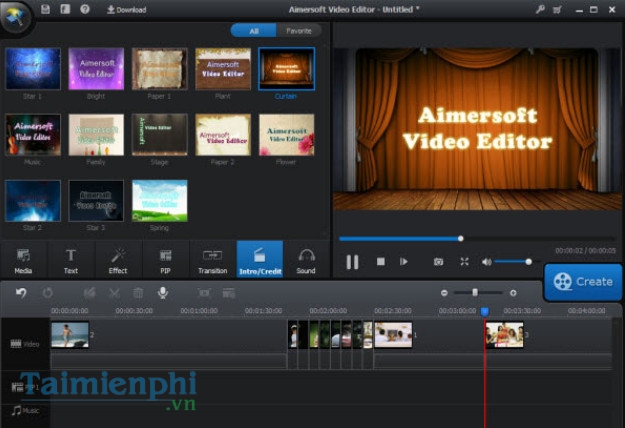625x428 pixels.
Task: Click the project file icon next to save
Action: (65, 9)
